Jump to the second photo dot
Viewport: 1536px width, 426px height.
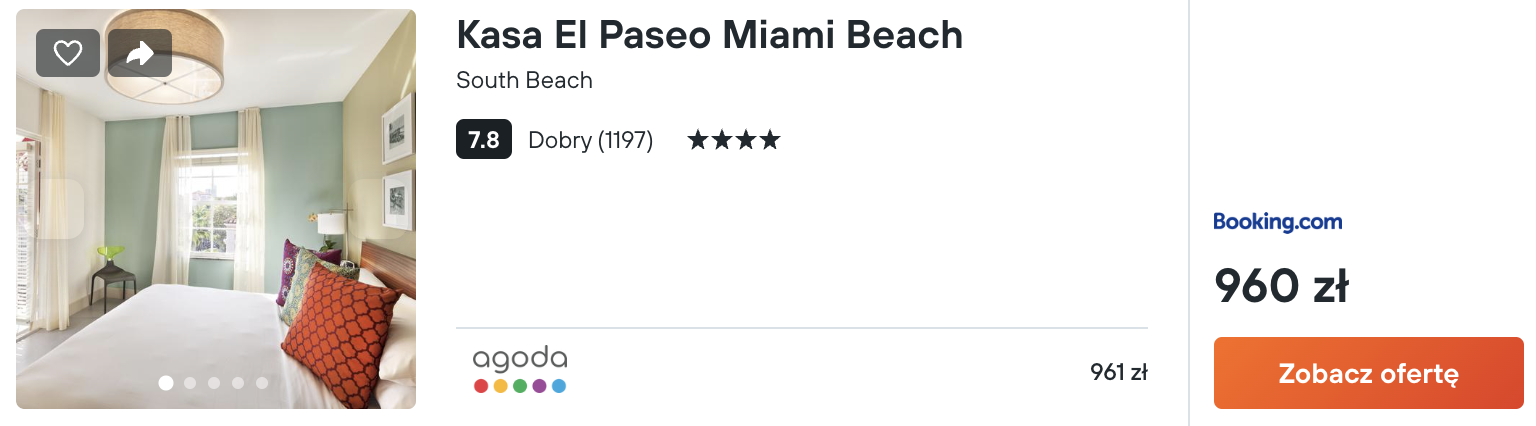point(190,382)
